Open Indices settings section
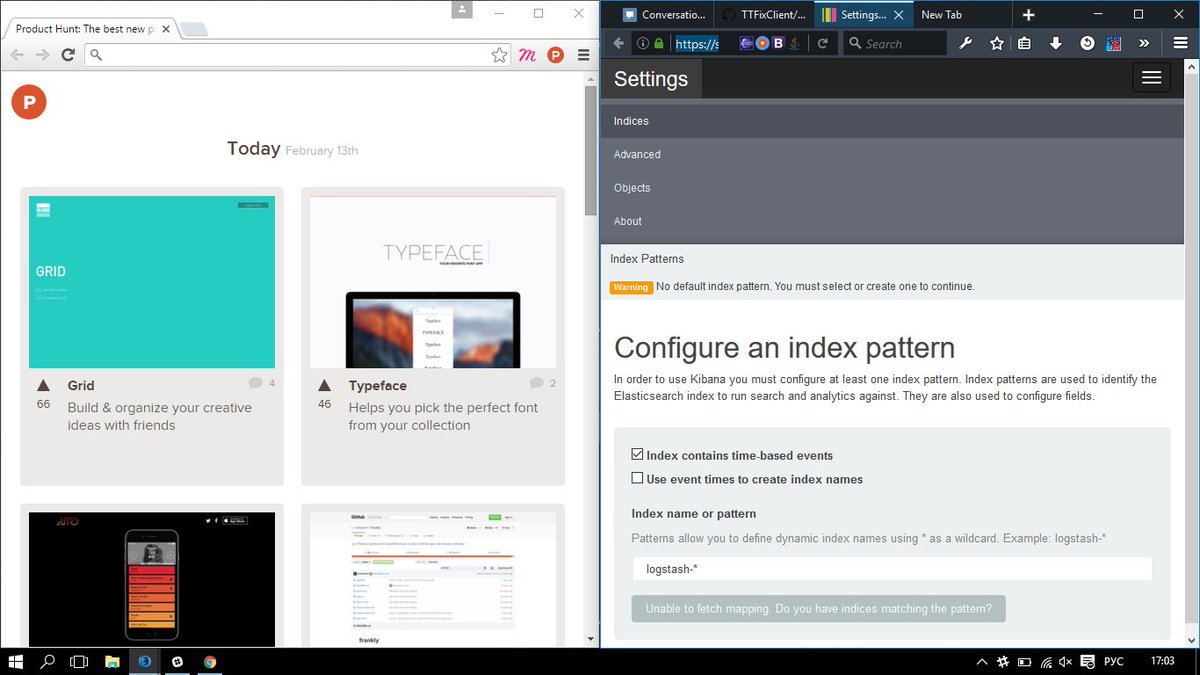The height and width of the screenshot is (675, 1200). [892, 121]
